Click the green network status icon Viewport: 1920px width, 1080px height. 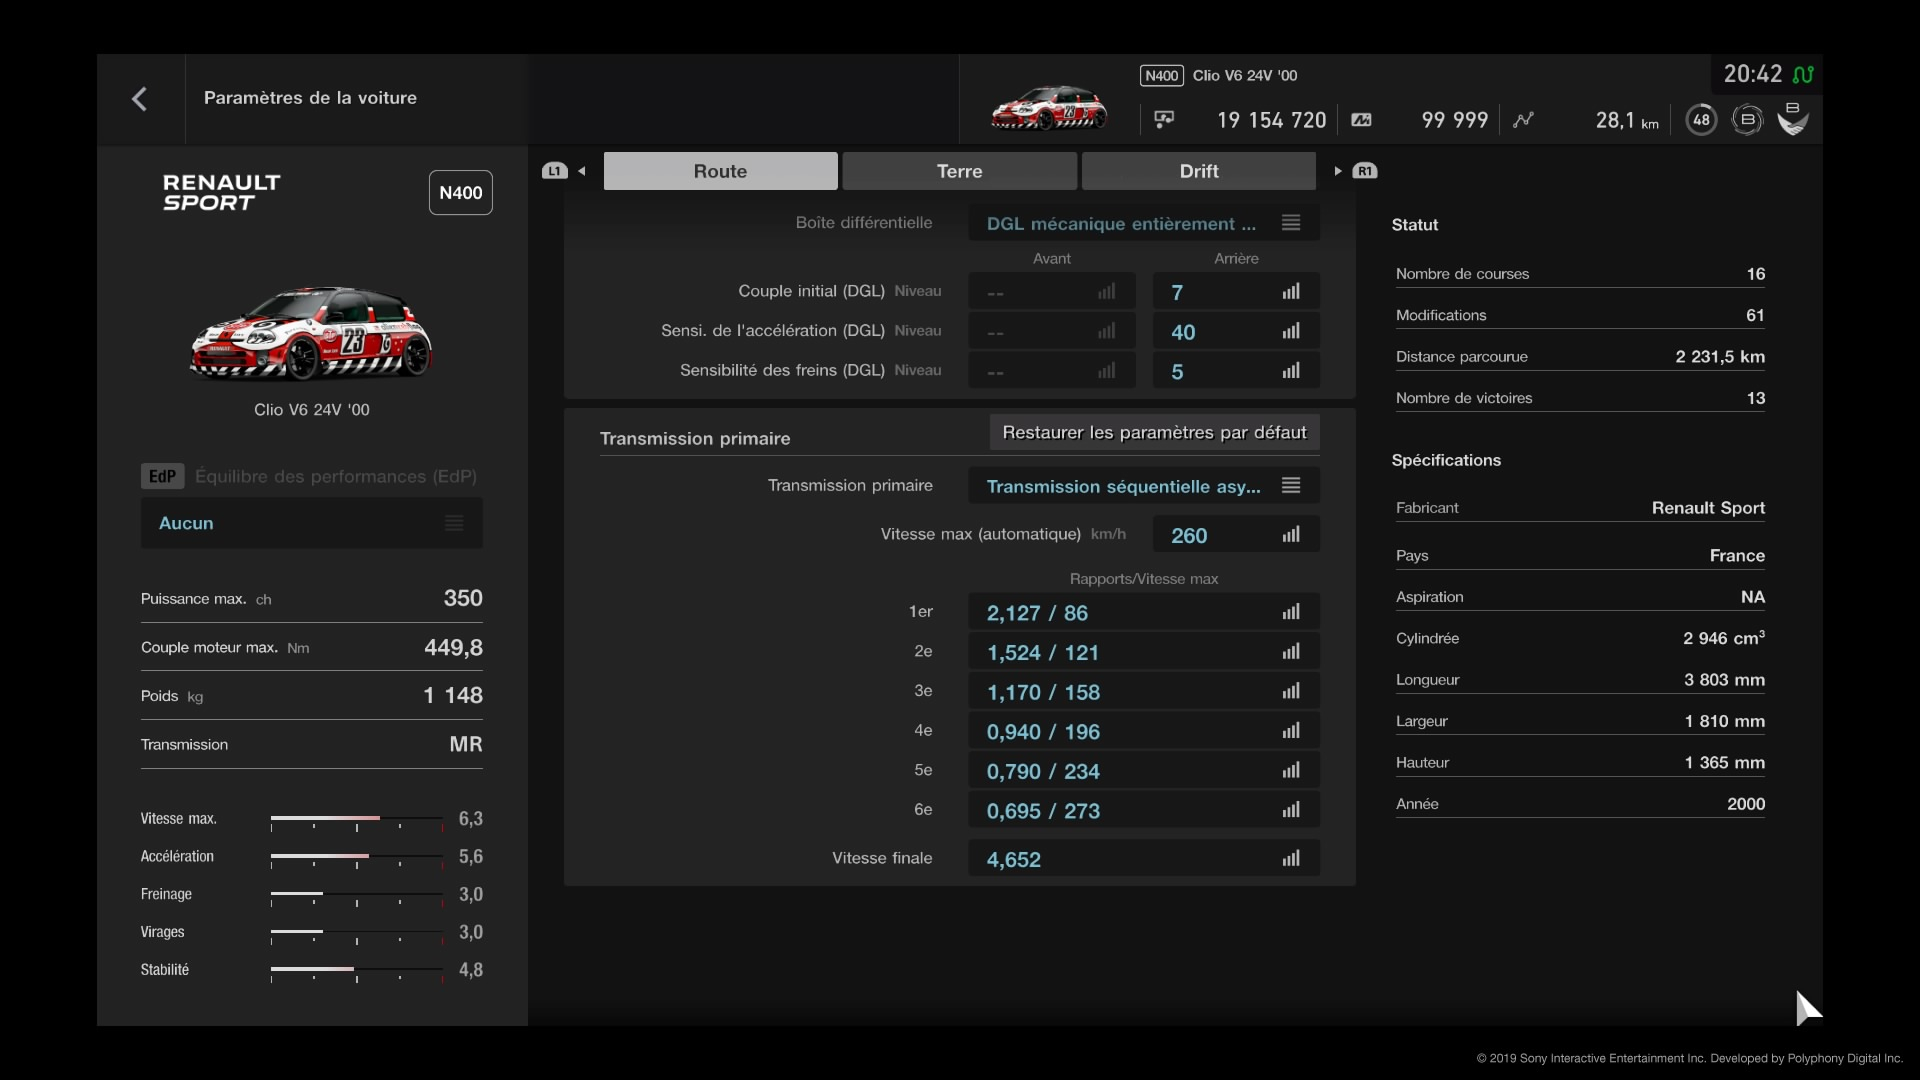1803,75
